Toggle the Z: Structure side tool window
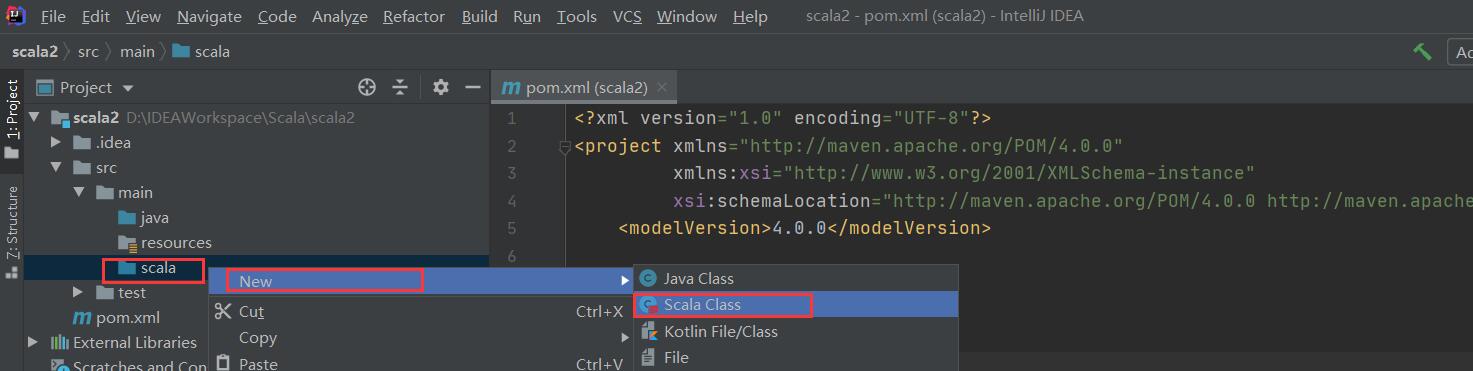Screen dimensions: 1473x371 (12, 229)
